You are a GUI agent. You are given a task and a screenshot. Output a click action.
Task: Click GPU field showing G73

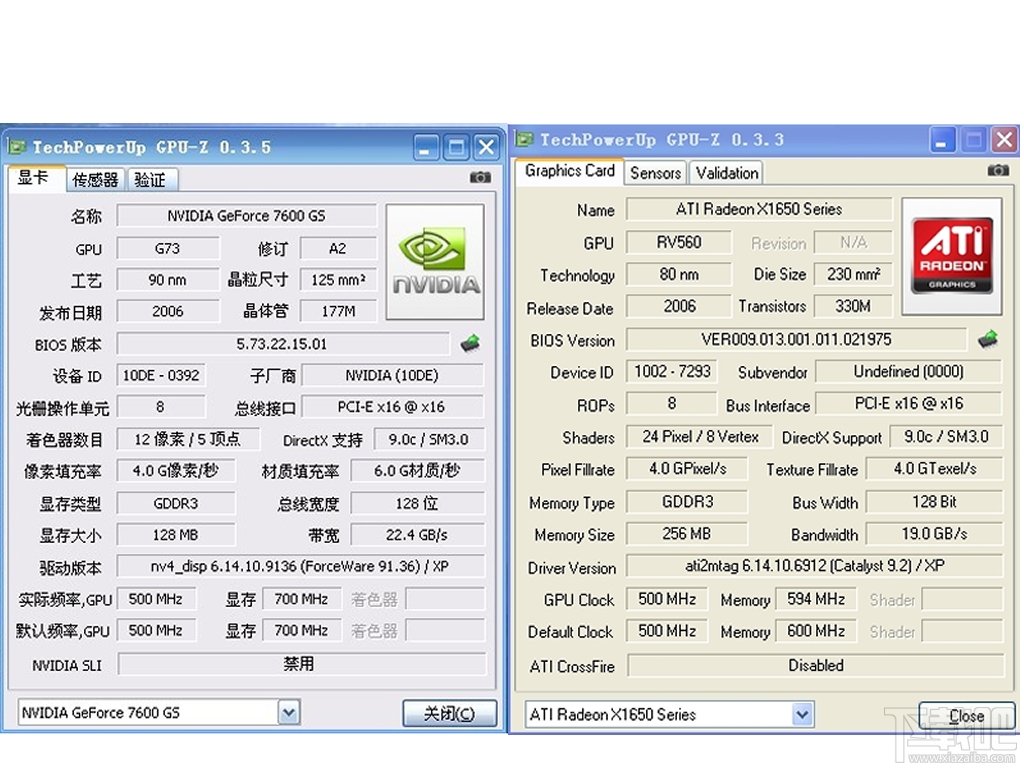(168, 249)
